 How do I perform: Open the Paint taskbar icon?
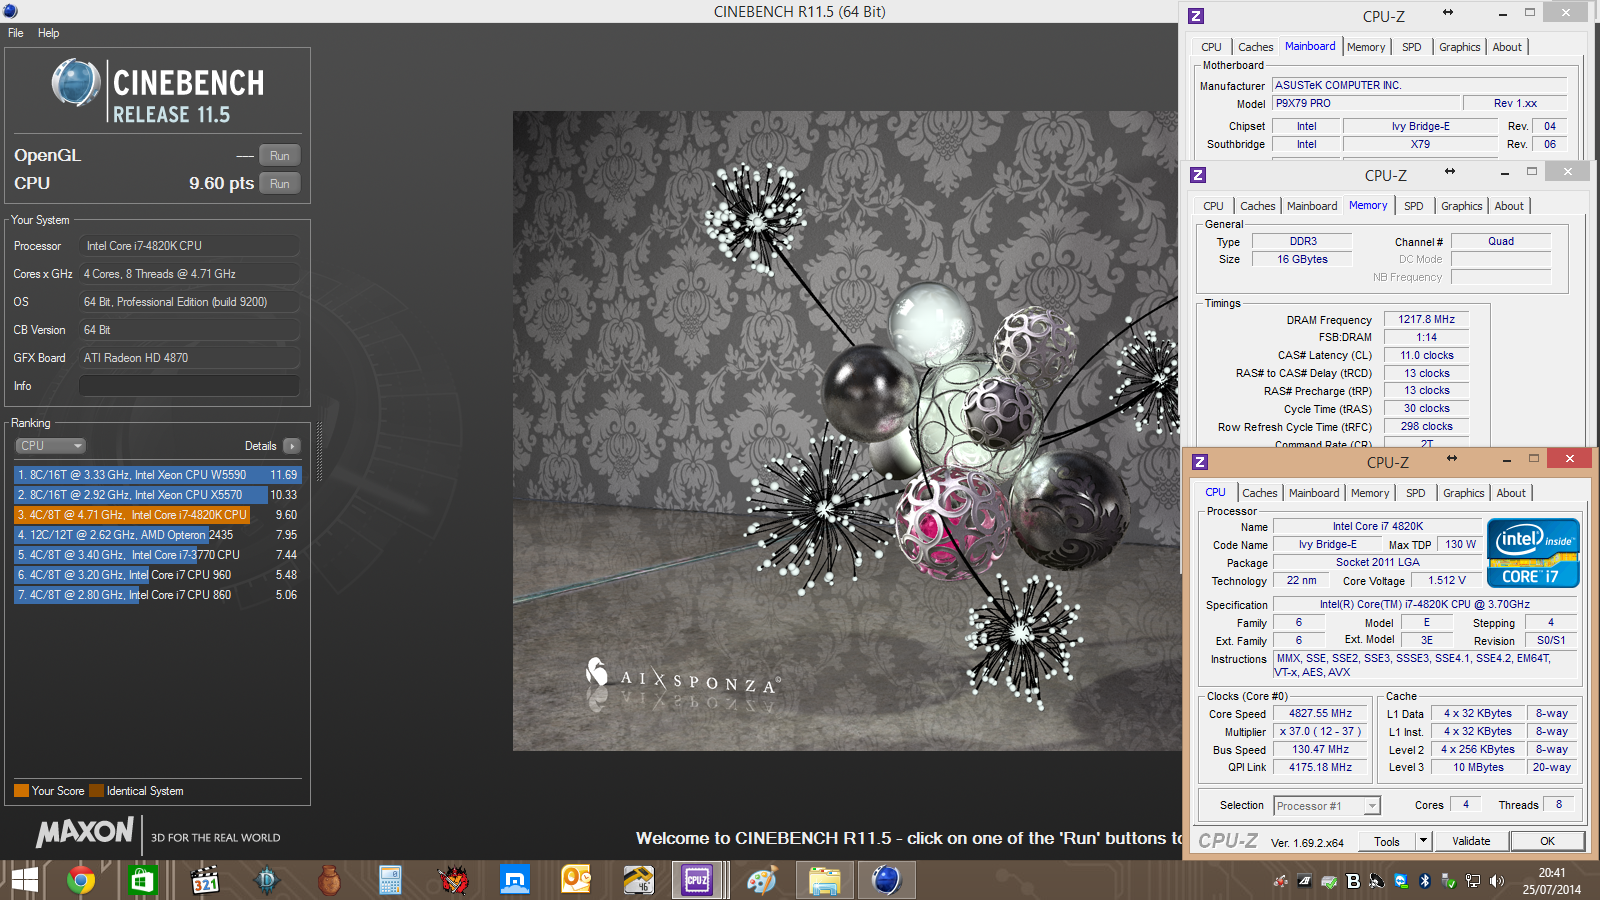pos(762,880)
